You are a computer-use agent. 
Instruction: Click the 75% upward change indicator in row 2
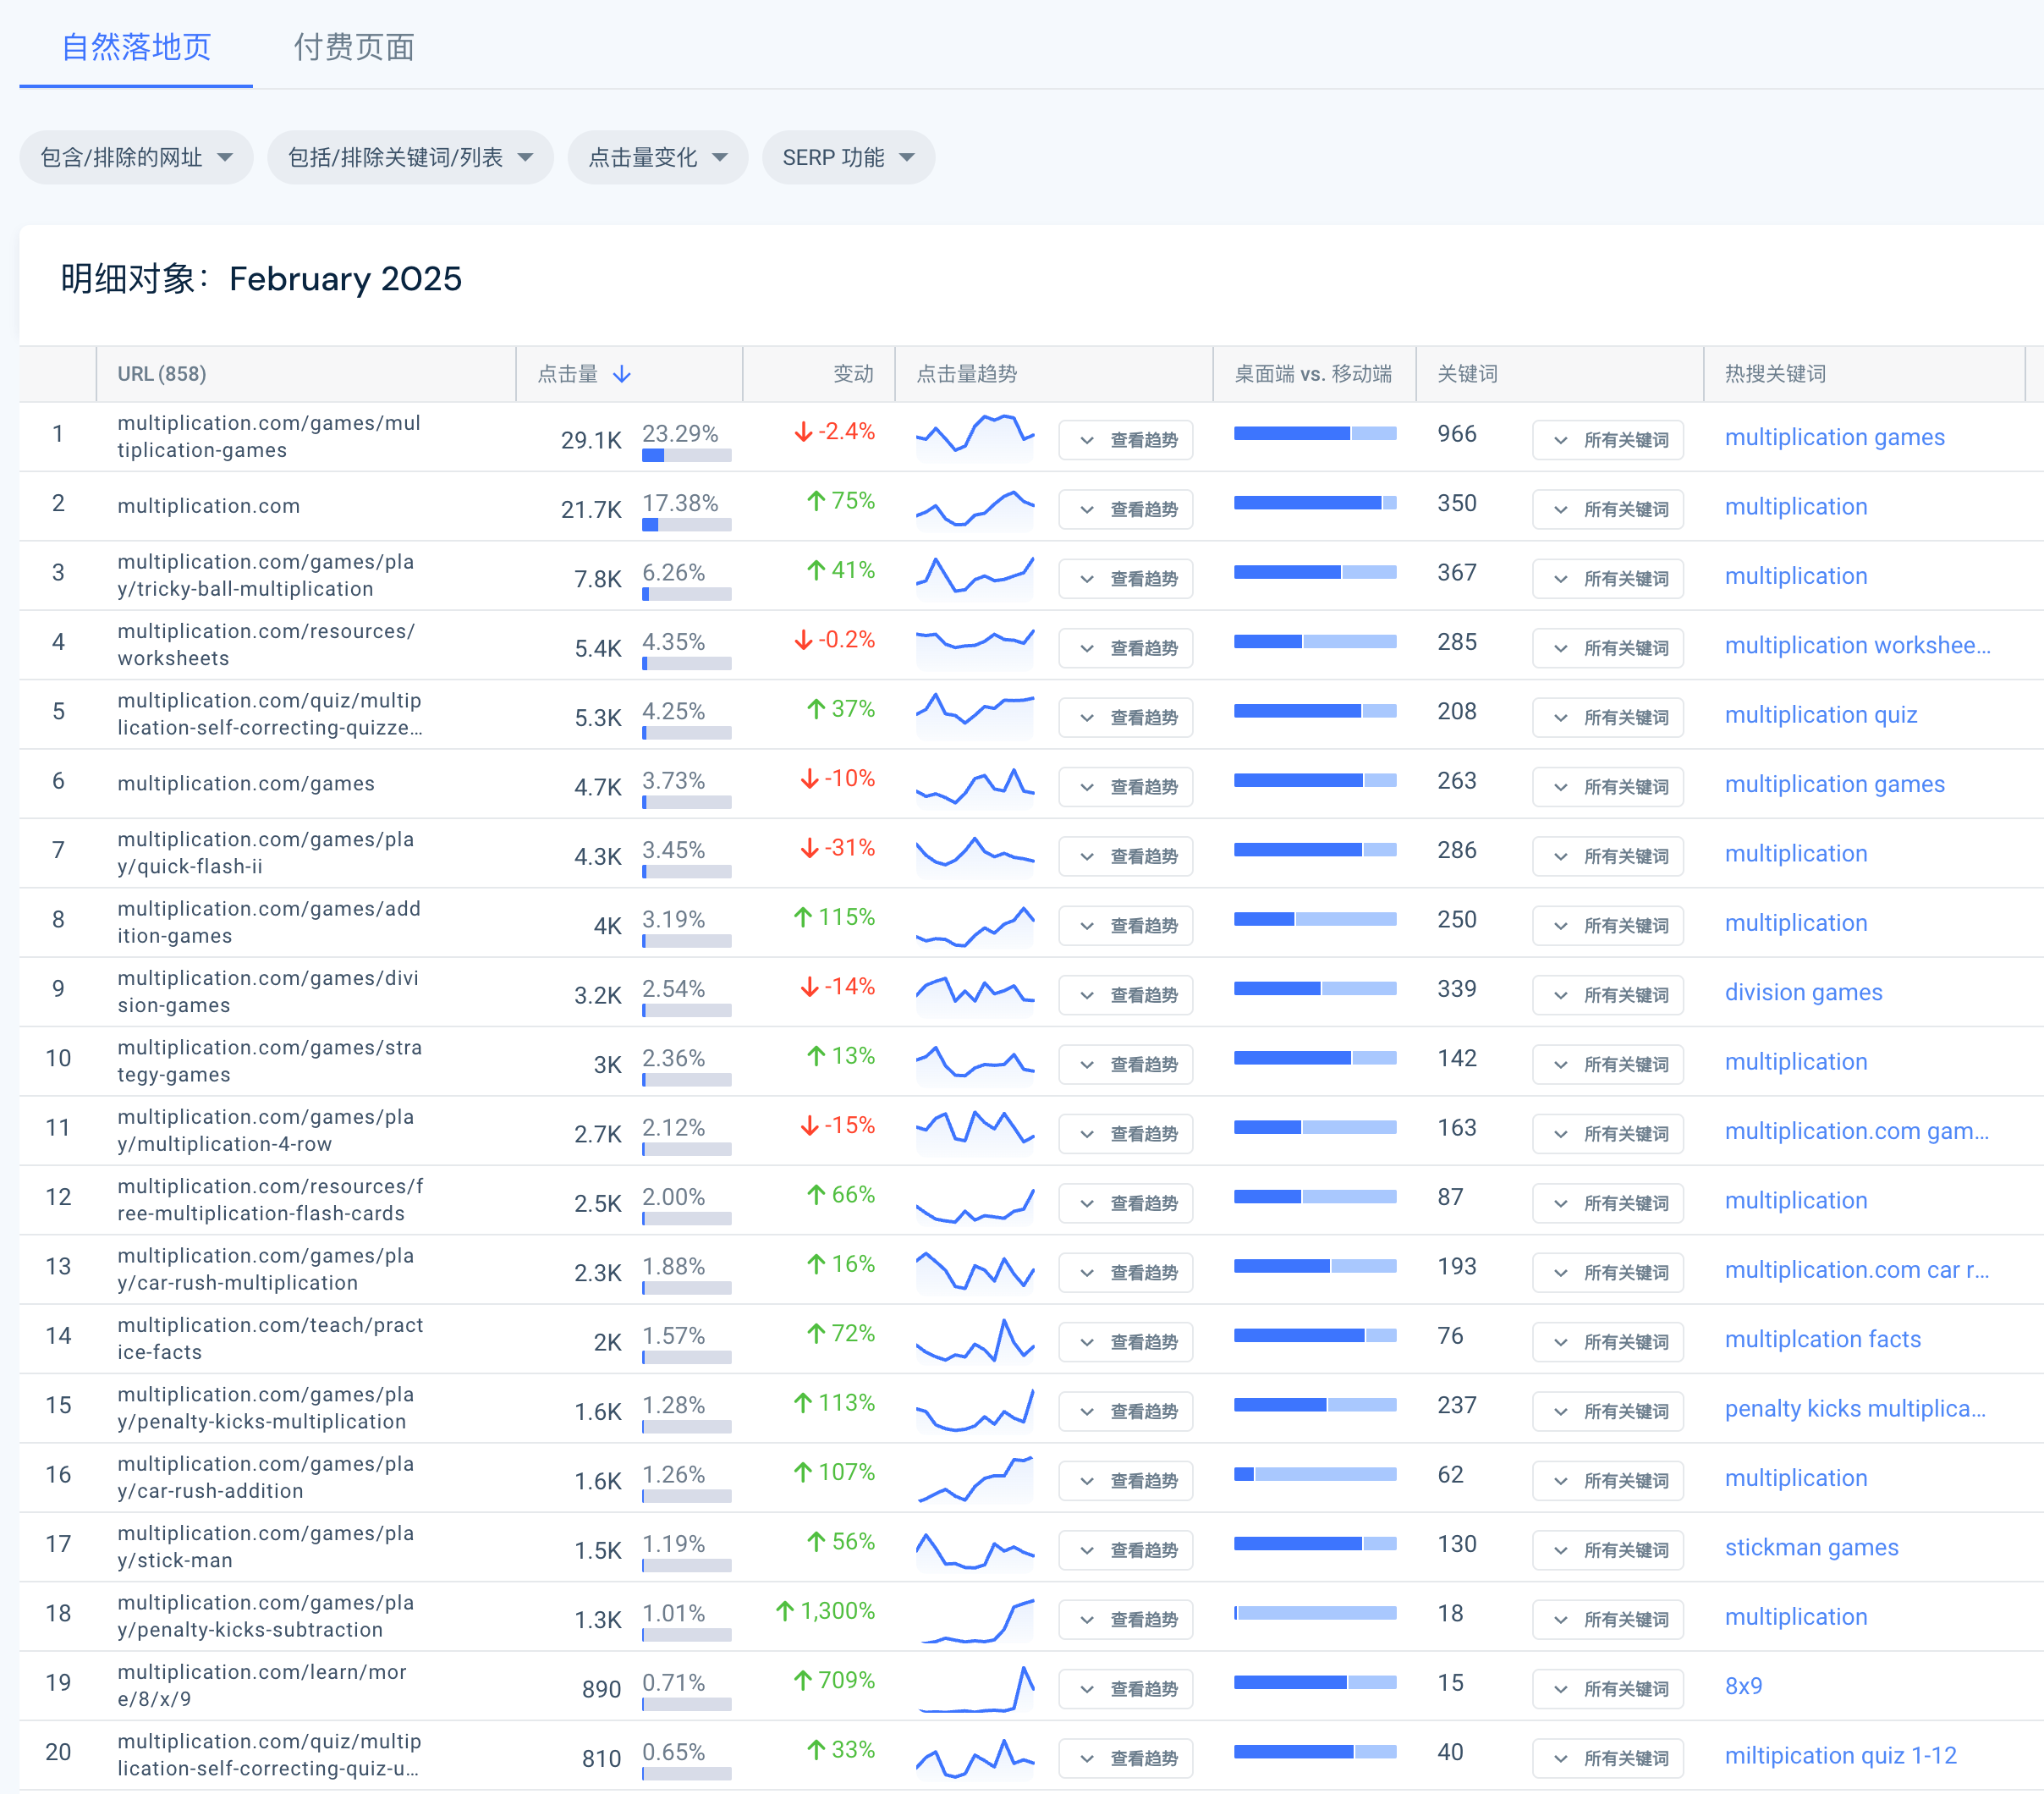(x=840, y=501)
